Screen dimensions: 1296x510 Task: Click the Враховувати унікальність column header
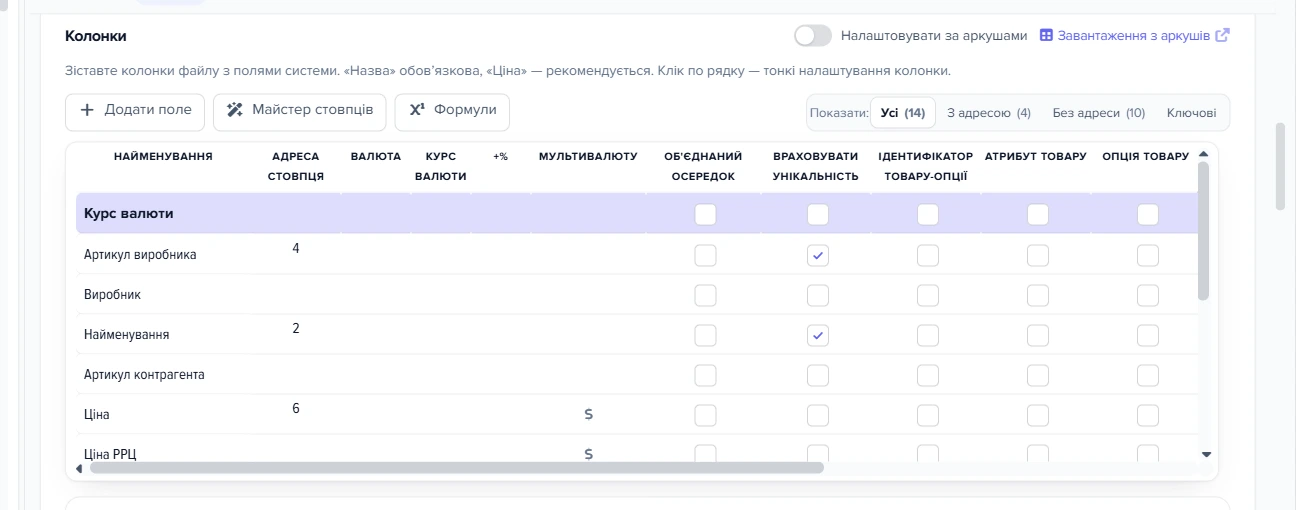click(x=816, y=166)
